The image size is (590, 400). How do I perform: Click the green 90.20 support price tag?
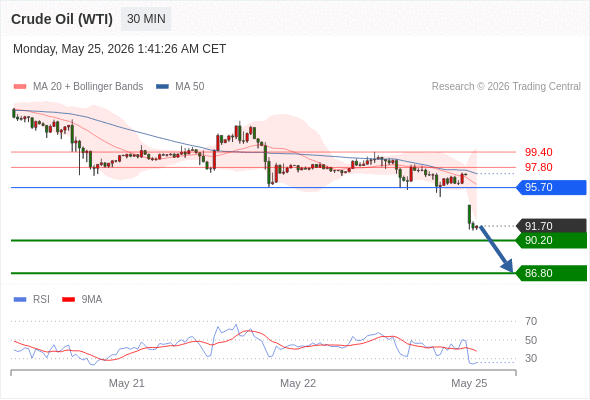click(x=551, y=240)
